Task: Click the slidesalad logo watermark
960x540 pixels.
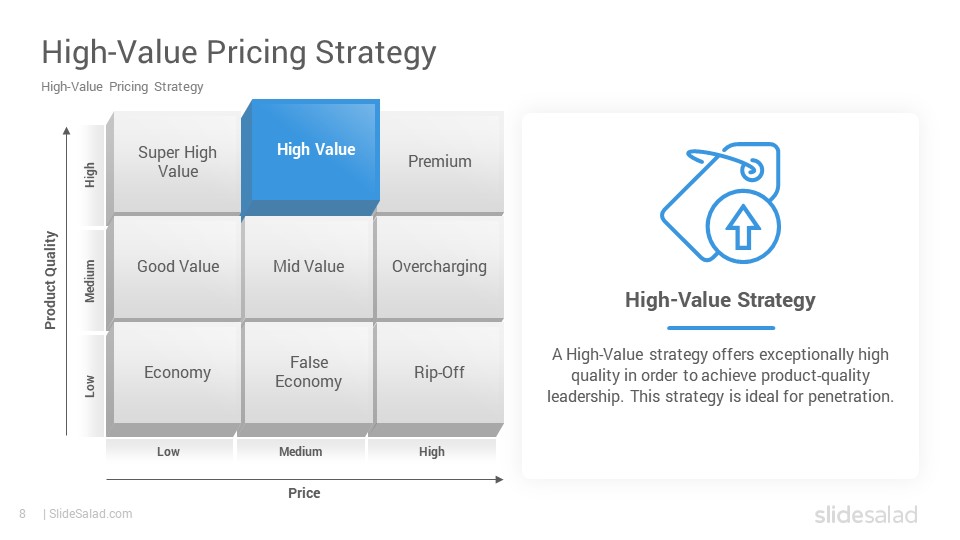Action: coord(866,514)
